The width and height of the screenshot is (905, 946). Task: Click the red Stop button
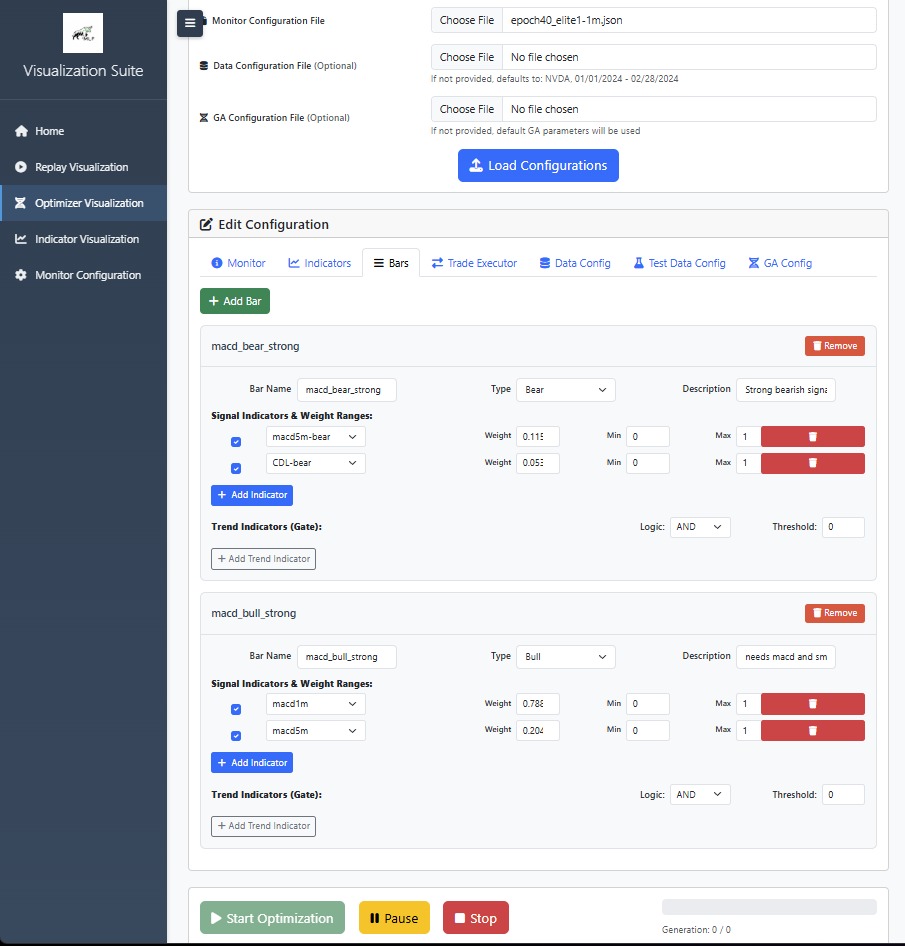475,918
